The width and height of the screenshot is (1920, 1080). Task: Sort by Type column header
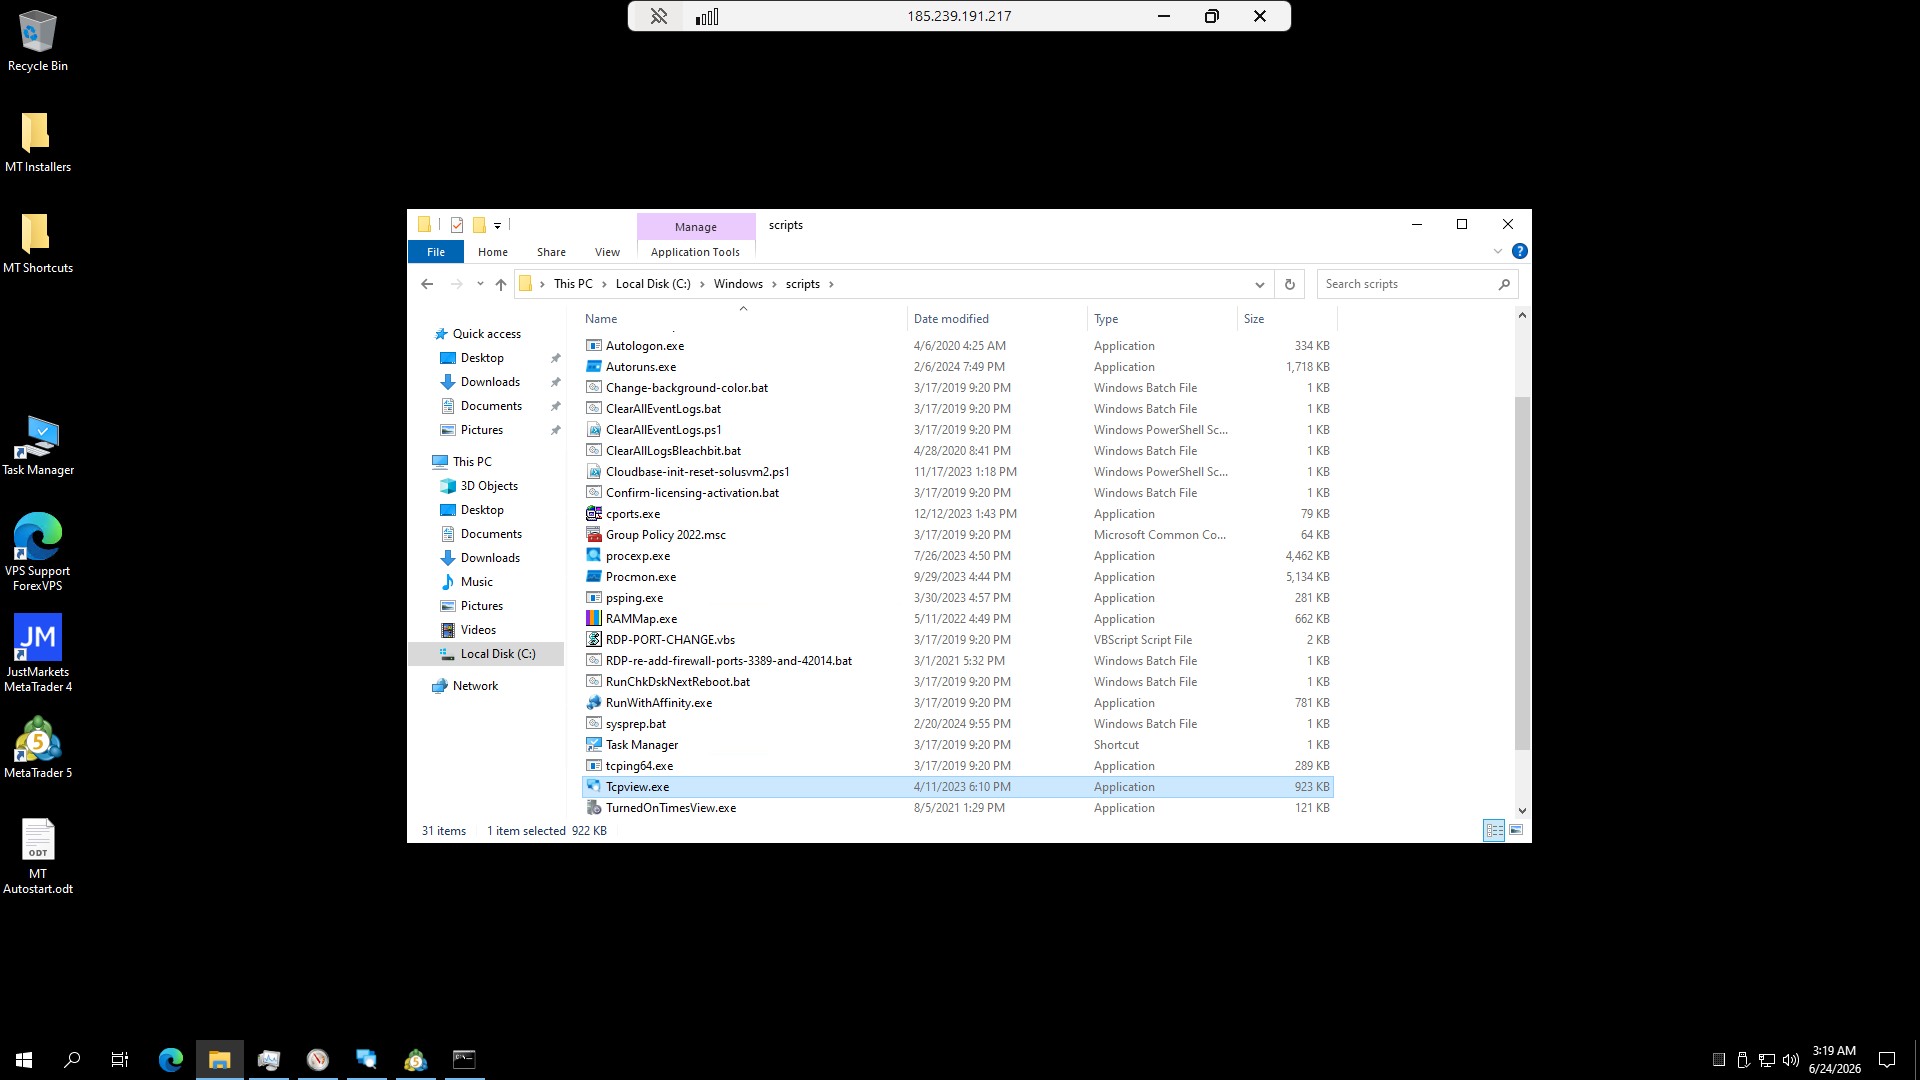coord(1162,319)
